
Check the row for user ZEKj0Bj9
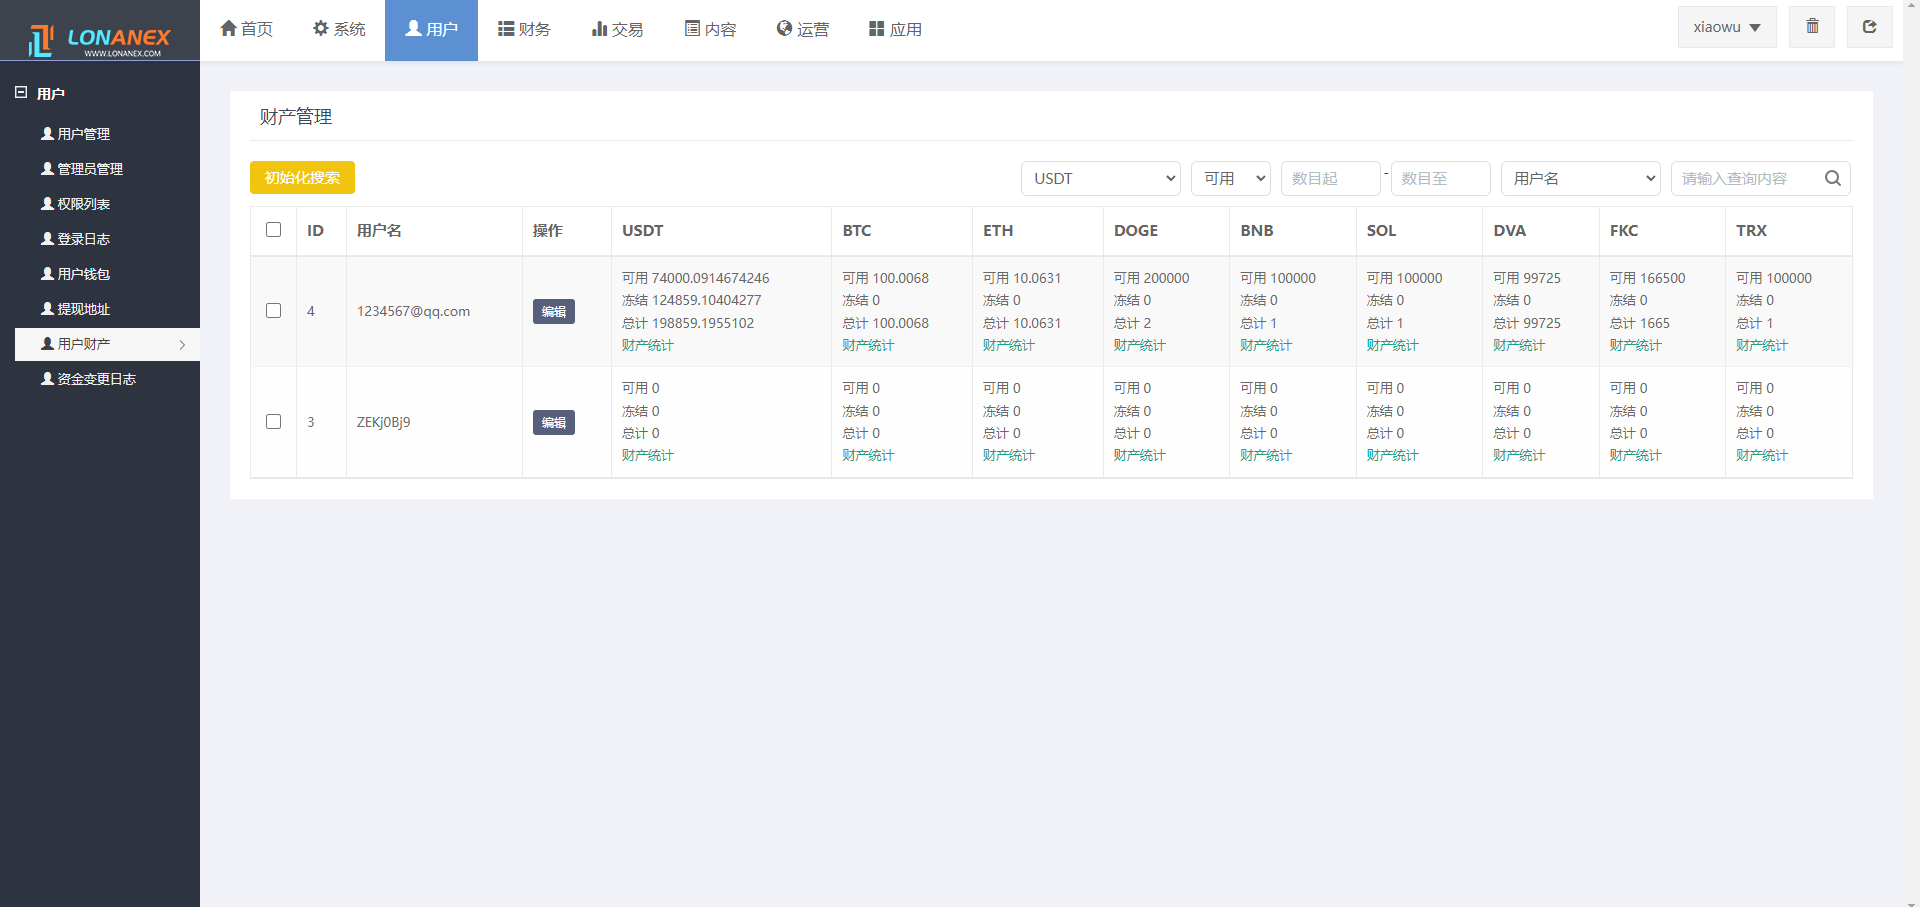[273, 422]
